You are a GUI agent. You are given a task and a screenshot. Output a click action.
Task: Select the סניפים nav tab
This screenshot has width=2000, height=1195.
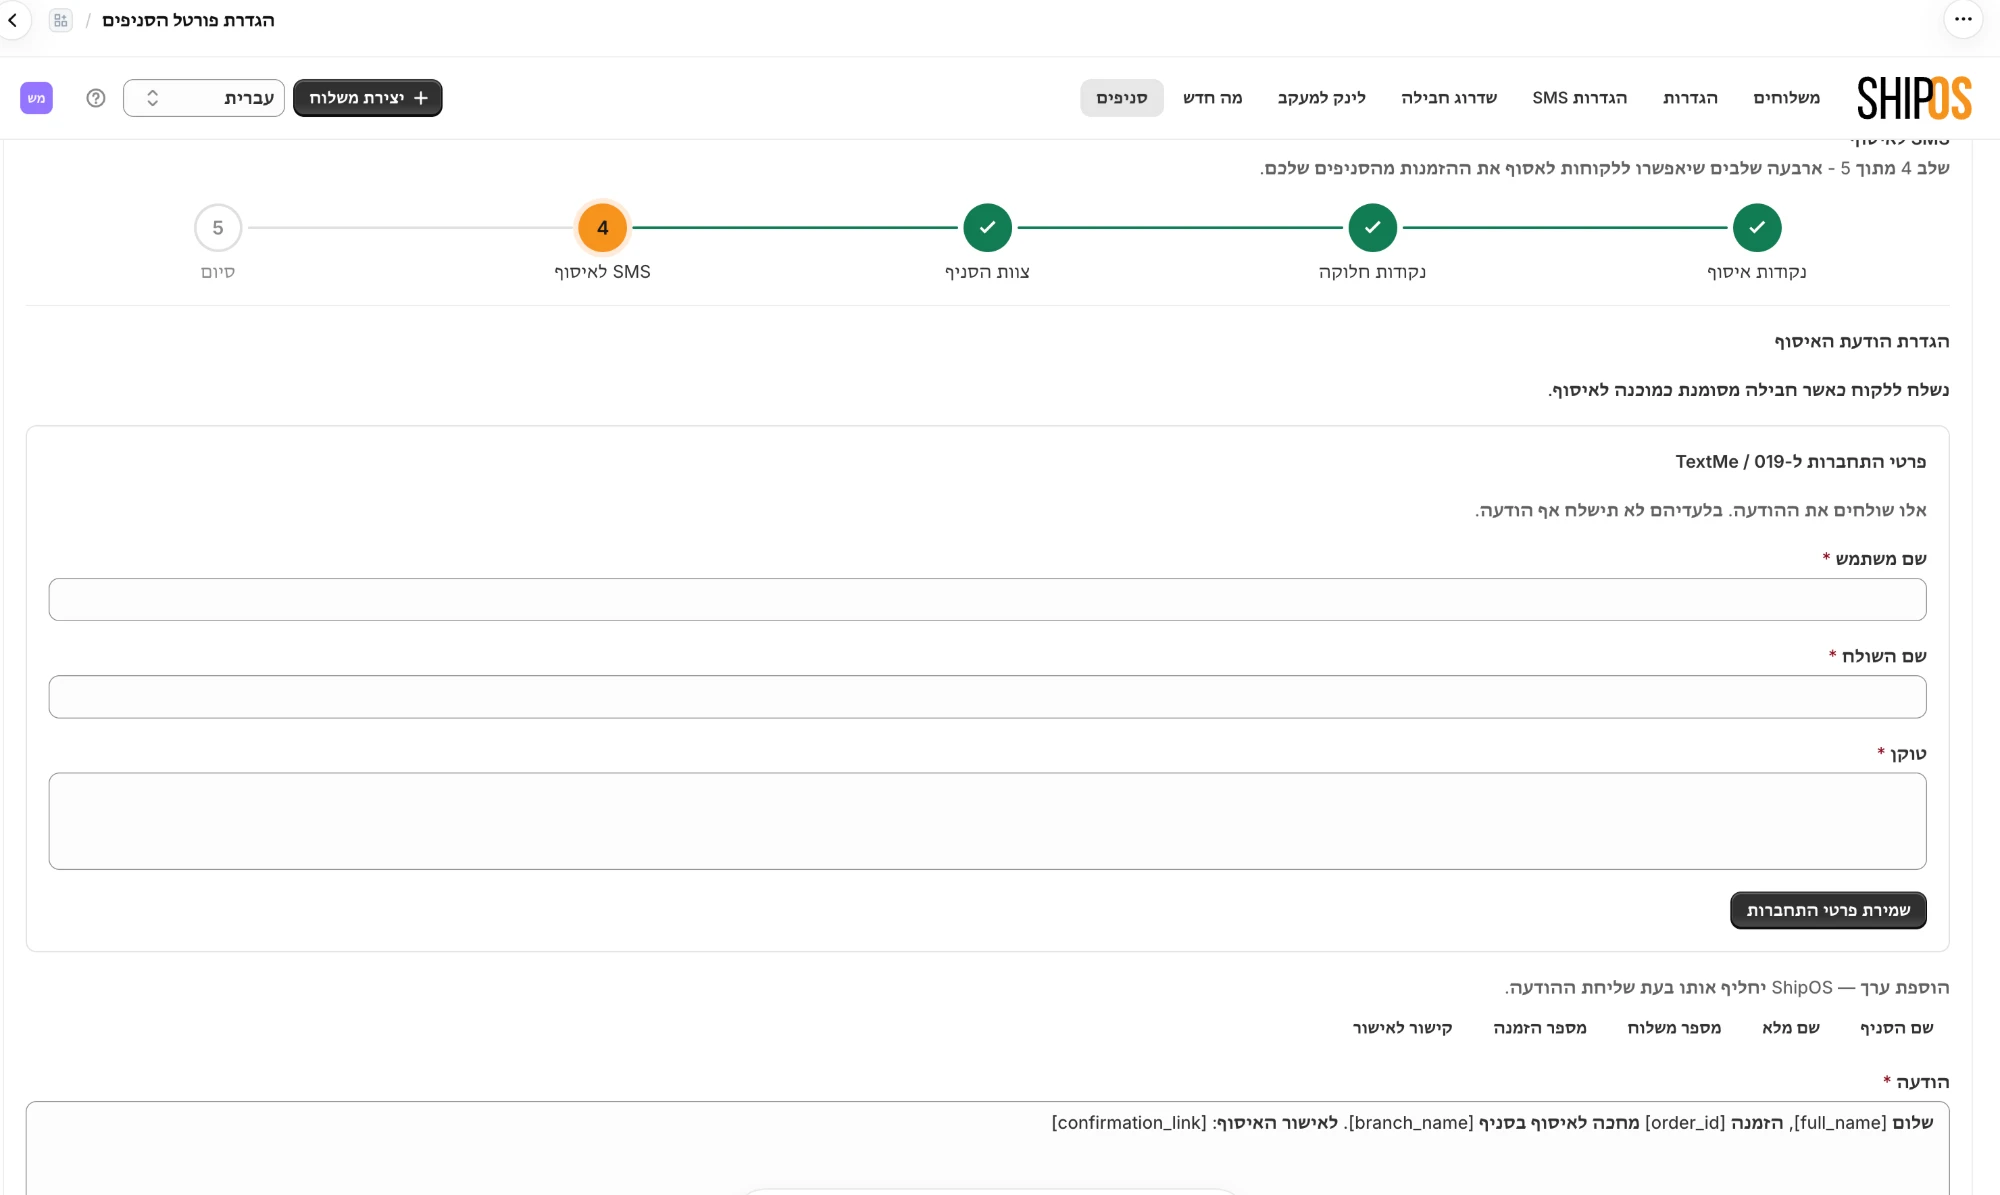pyautogui.click(x=1122, y=98)
